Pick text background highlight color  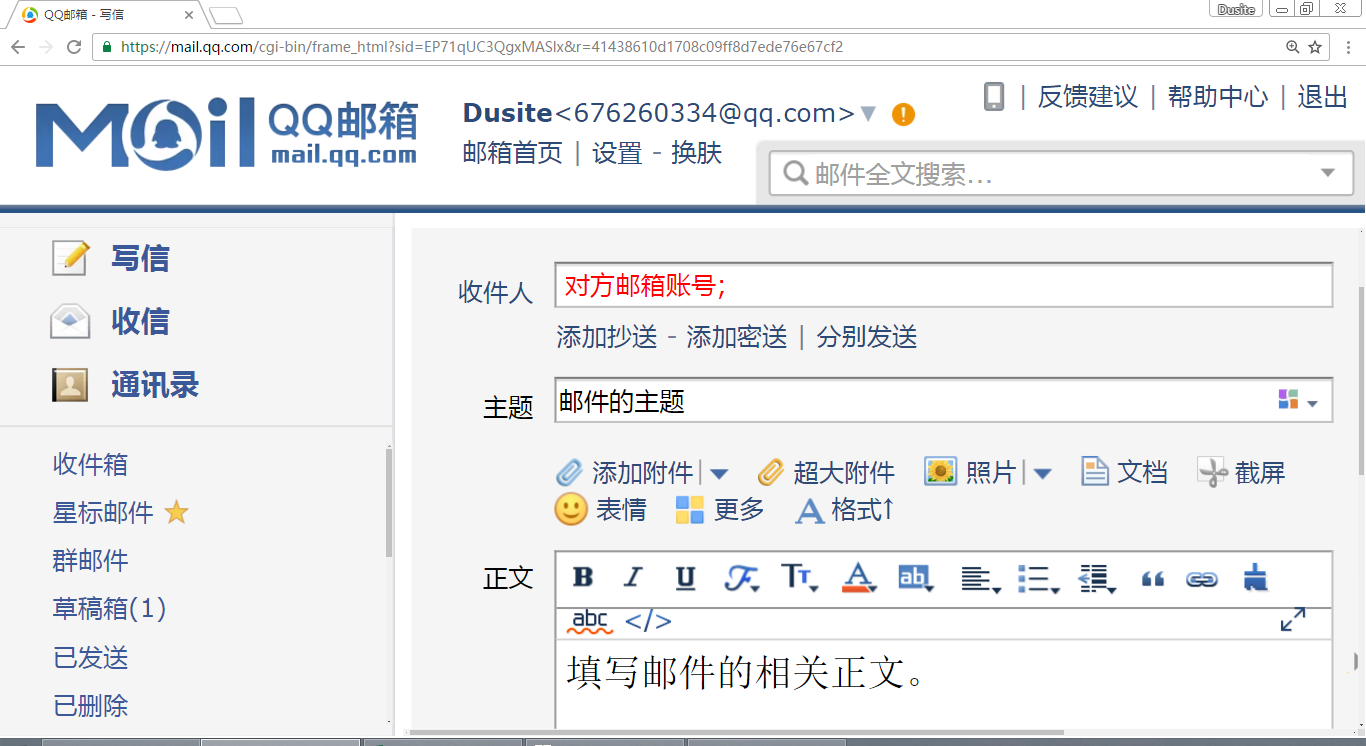pyautogui.click(x=915, y=577)
